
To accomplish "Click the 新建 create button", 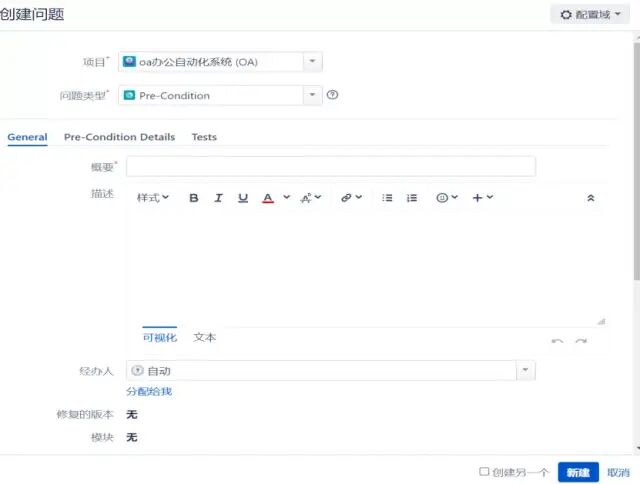I will pos(578,472).
